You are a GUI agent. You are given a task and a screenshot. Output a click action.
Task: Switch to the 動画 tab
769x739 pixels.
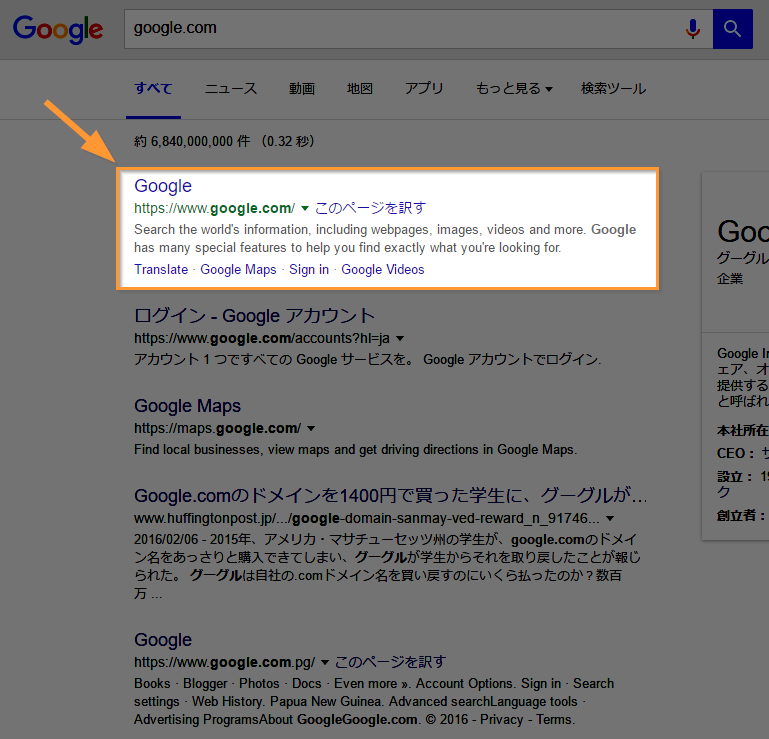click(x=302, y=88)
